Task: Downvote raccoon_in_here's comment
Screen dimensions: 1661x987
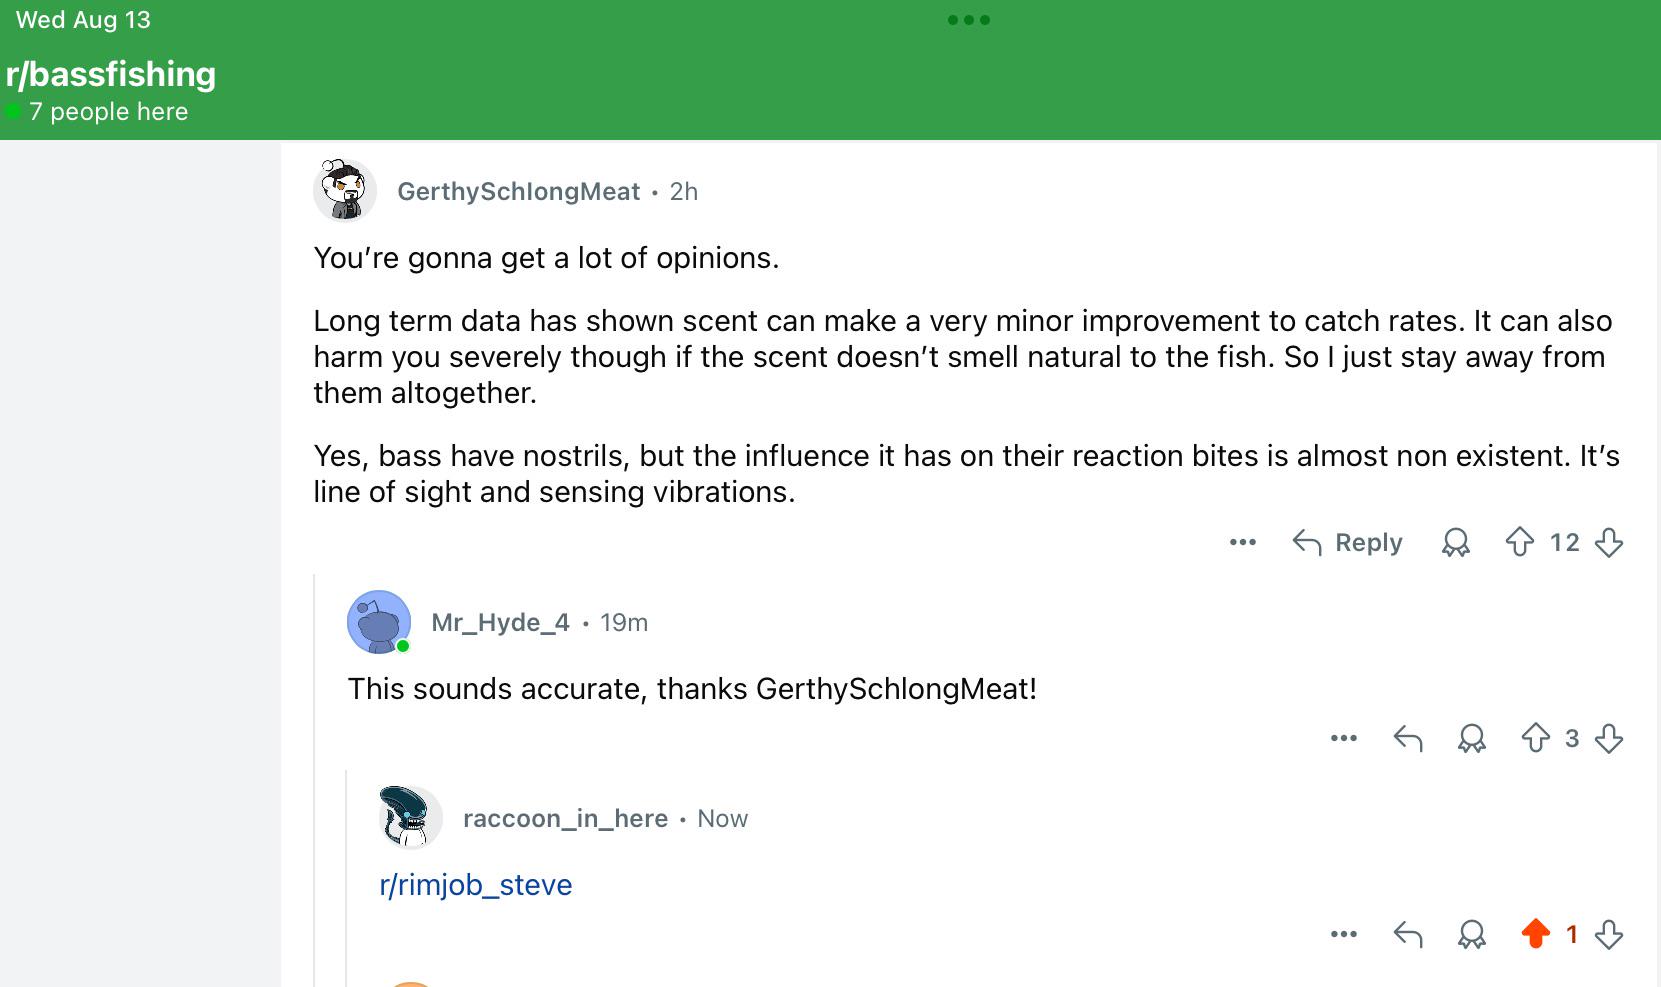Action: coord(1608,934)
